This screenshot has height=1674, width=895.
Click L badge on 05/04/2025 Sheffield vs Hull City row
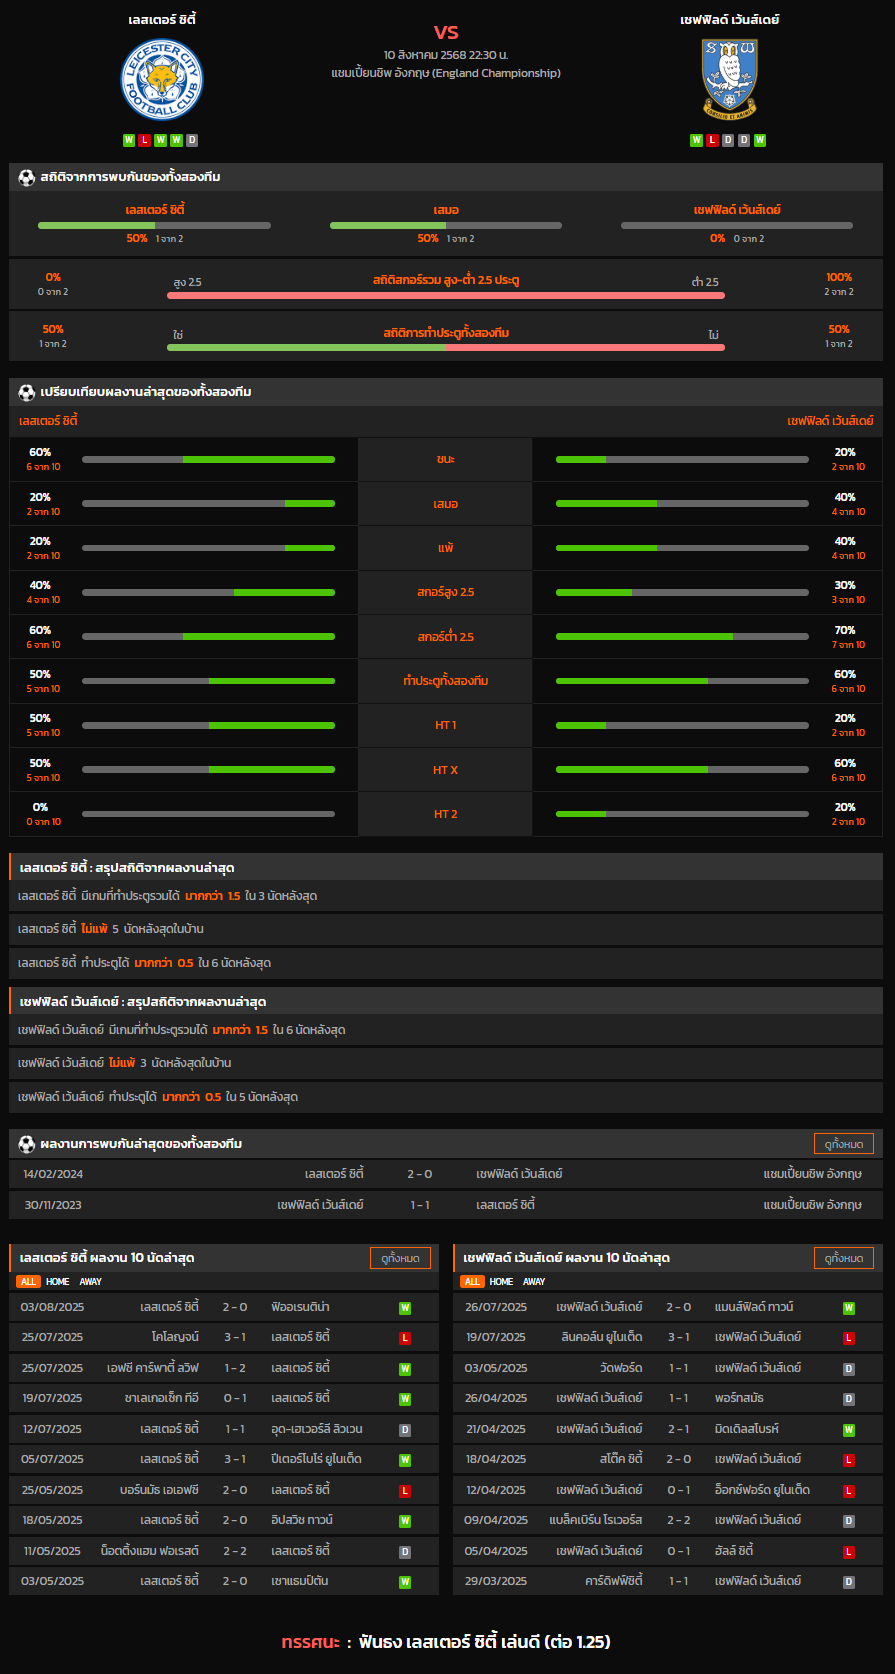(x=849, y=1552)
